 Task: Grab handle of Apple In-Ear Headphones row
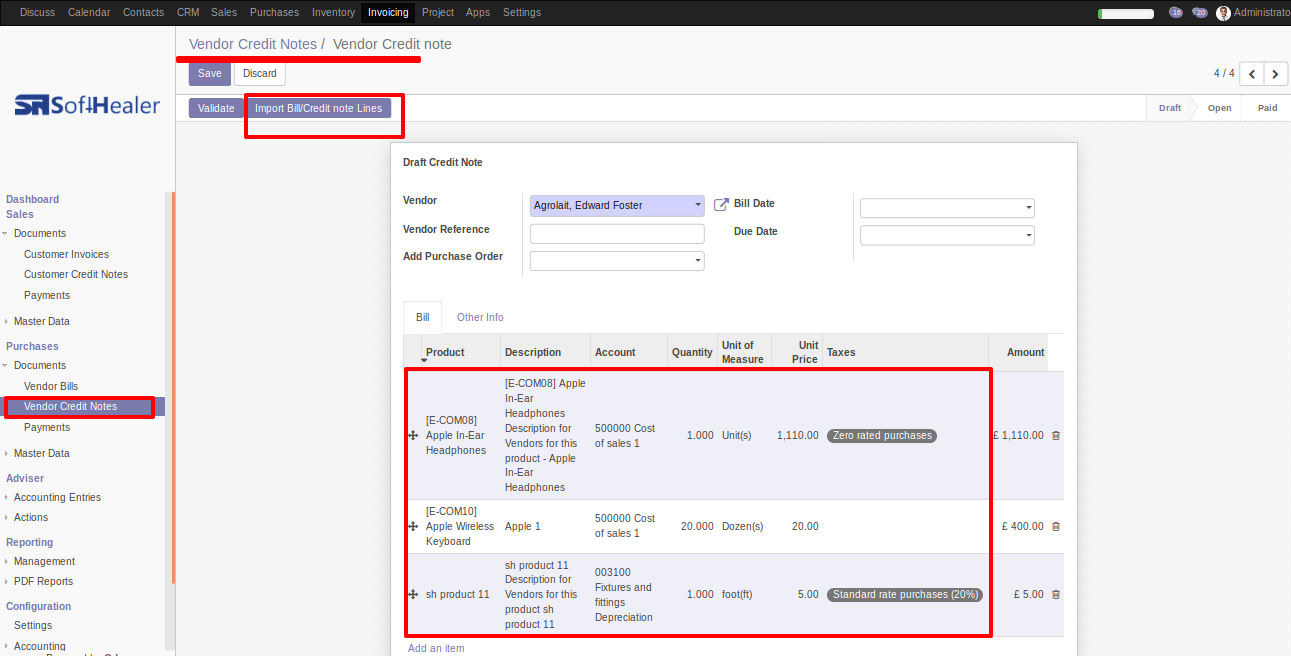(413, 436)
